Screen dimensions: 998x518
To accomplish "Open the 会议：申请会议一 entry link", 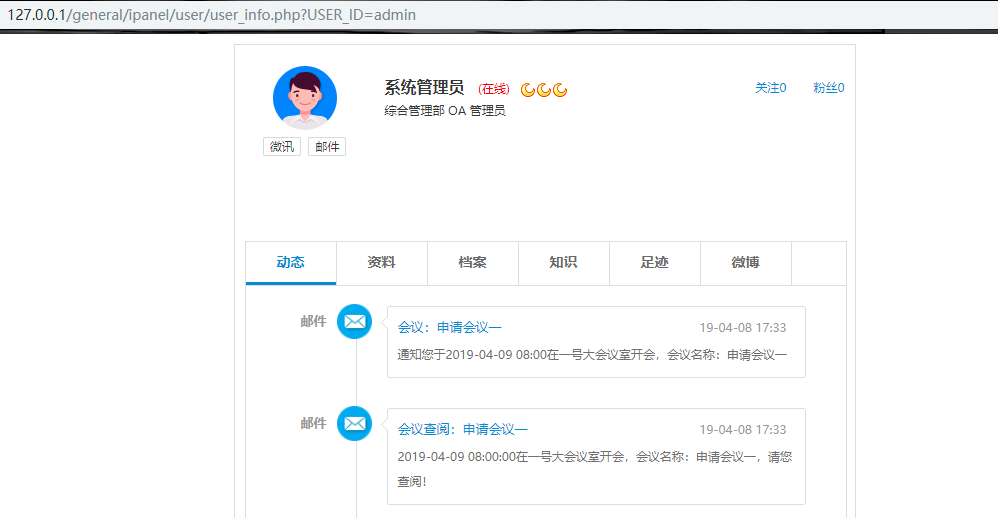I will tap(450, 328).
